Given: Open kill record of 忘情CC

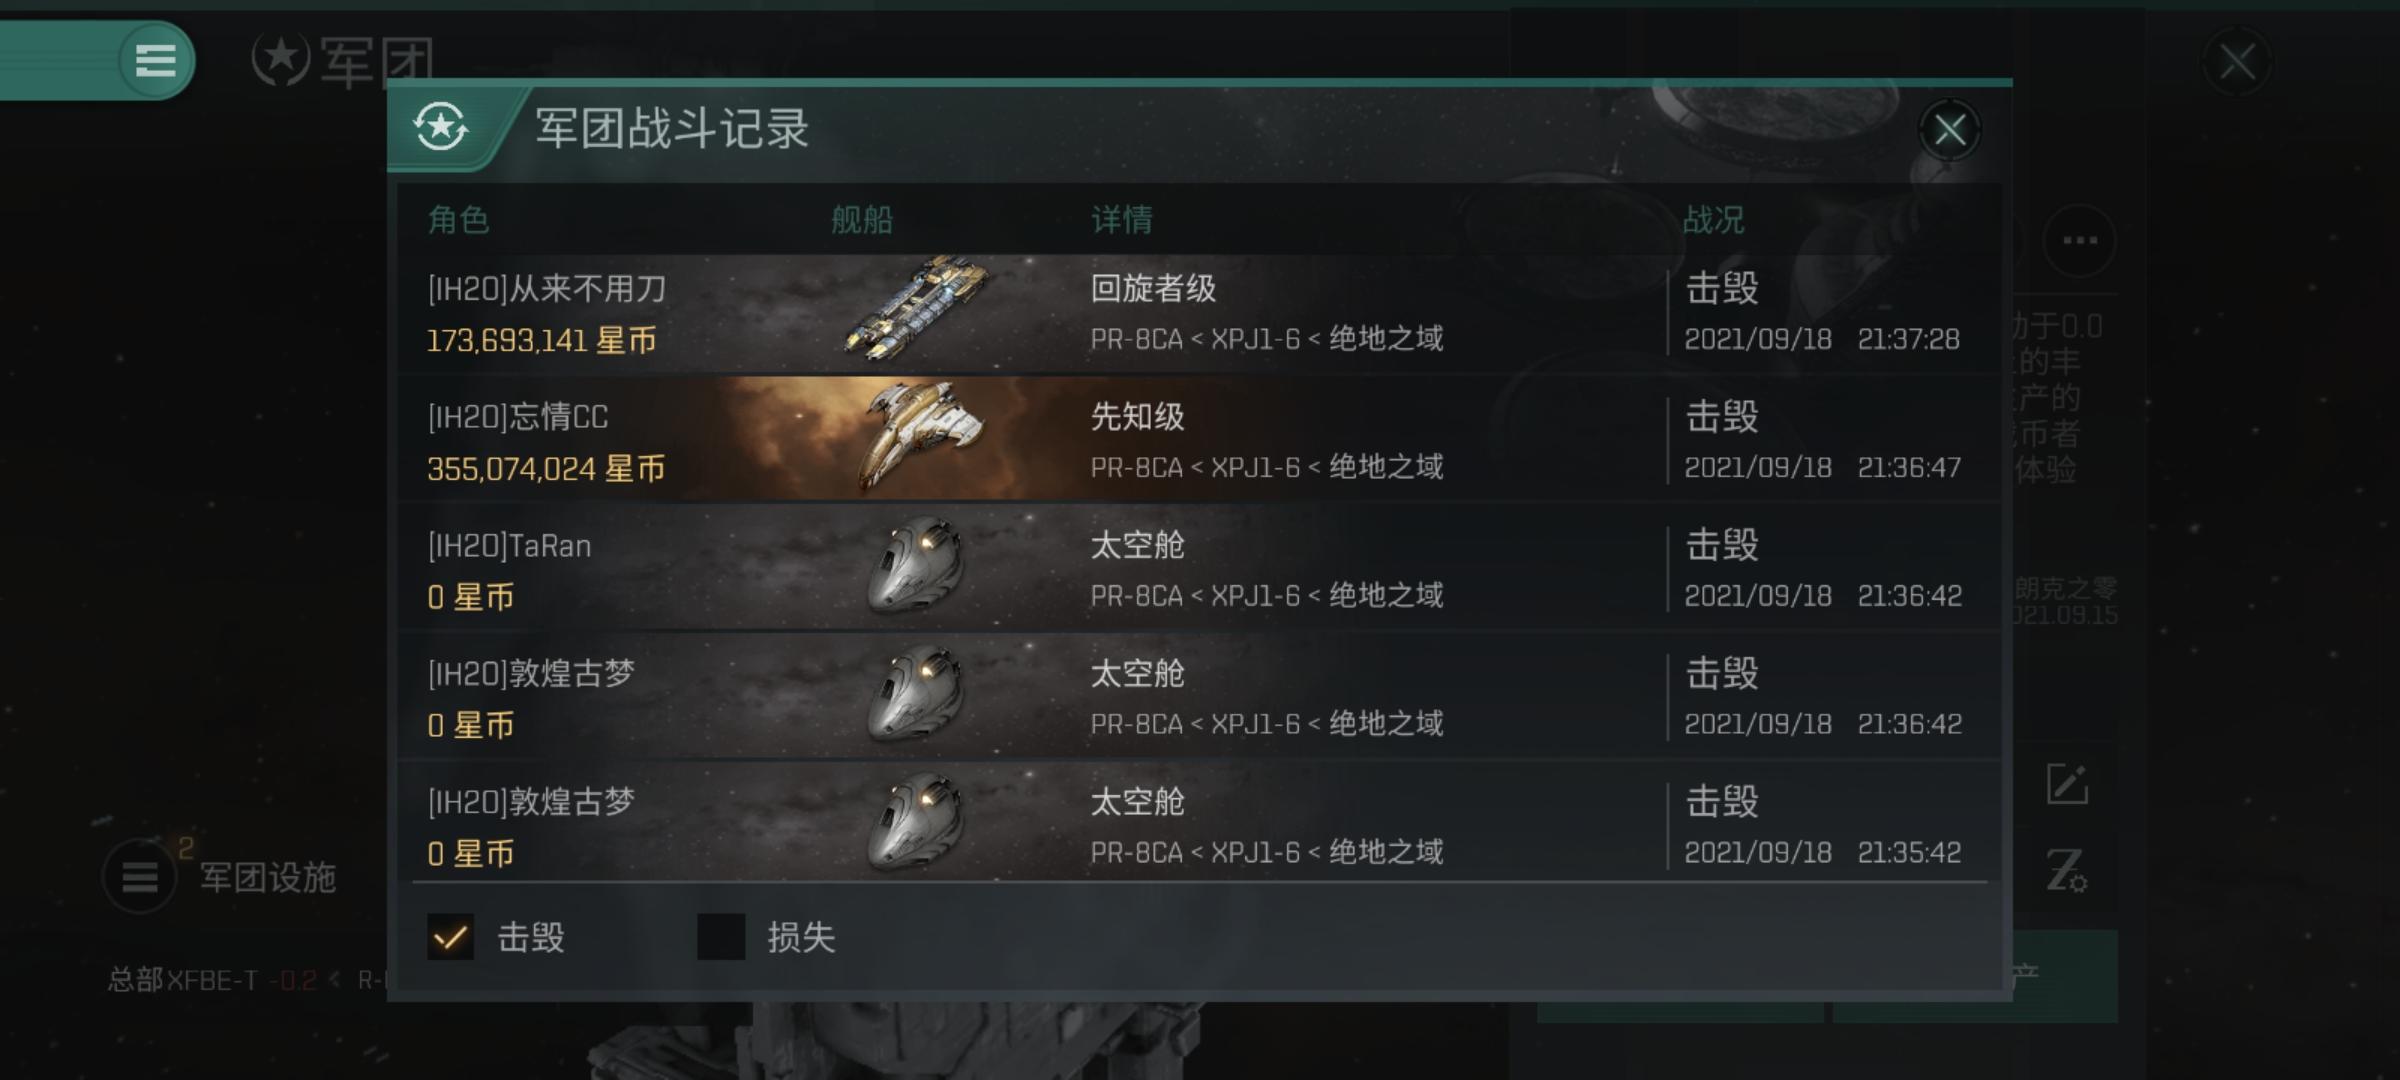Looking at the screenshot, I should click(x=1199, y=438).
